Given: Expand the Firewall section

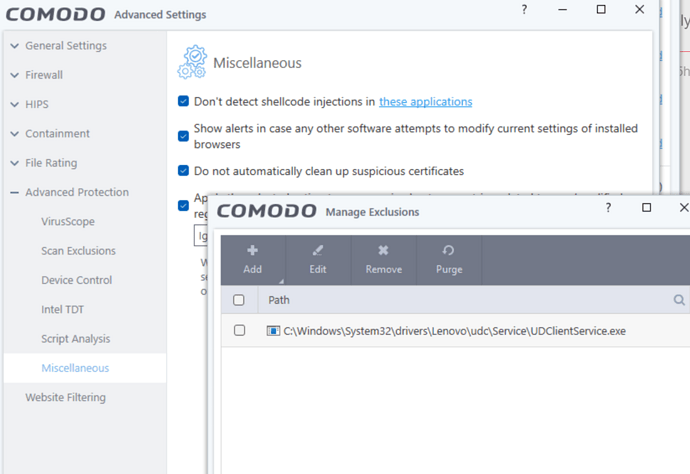Looking at the screenshot, I should click(44, 75).
